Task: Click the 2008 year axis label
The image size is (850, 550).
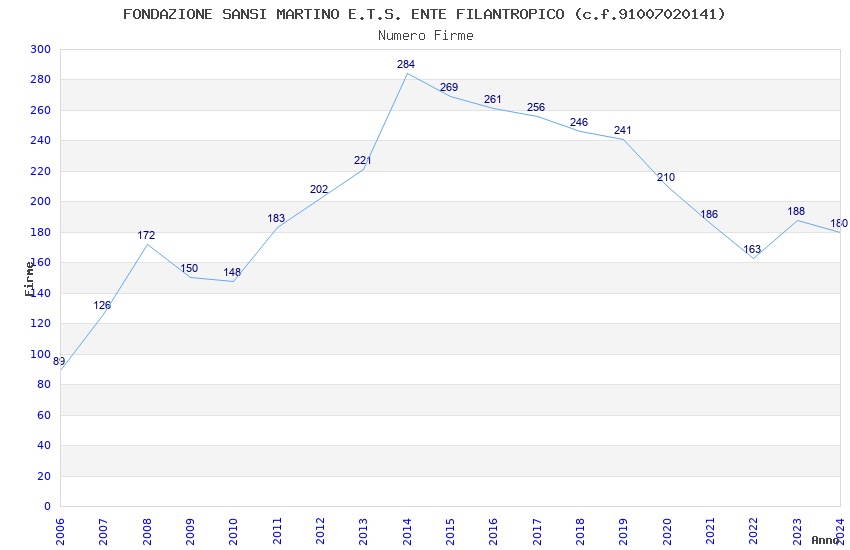Action: (x=147, y=532)
